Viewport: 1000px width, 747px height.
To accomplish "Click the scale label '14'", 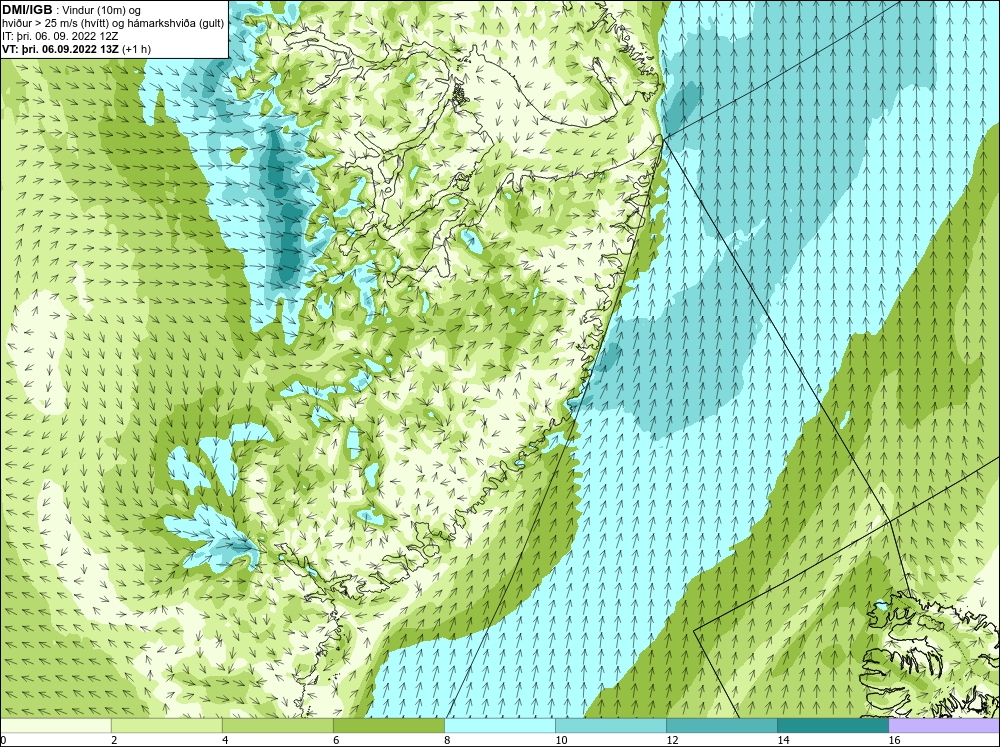I will click(x=783, y=740).
